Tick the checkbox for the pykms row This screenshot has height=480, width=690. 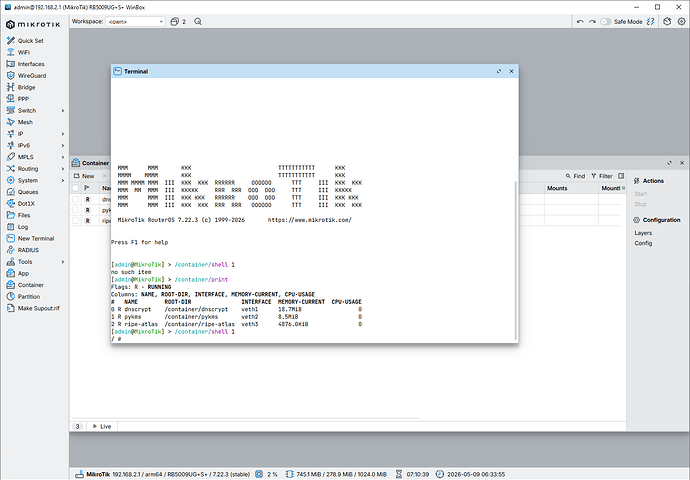pos(76,210)
